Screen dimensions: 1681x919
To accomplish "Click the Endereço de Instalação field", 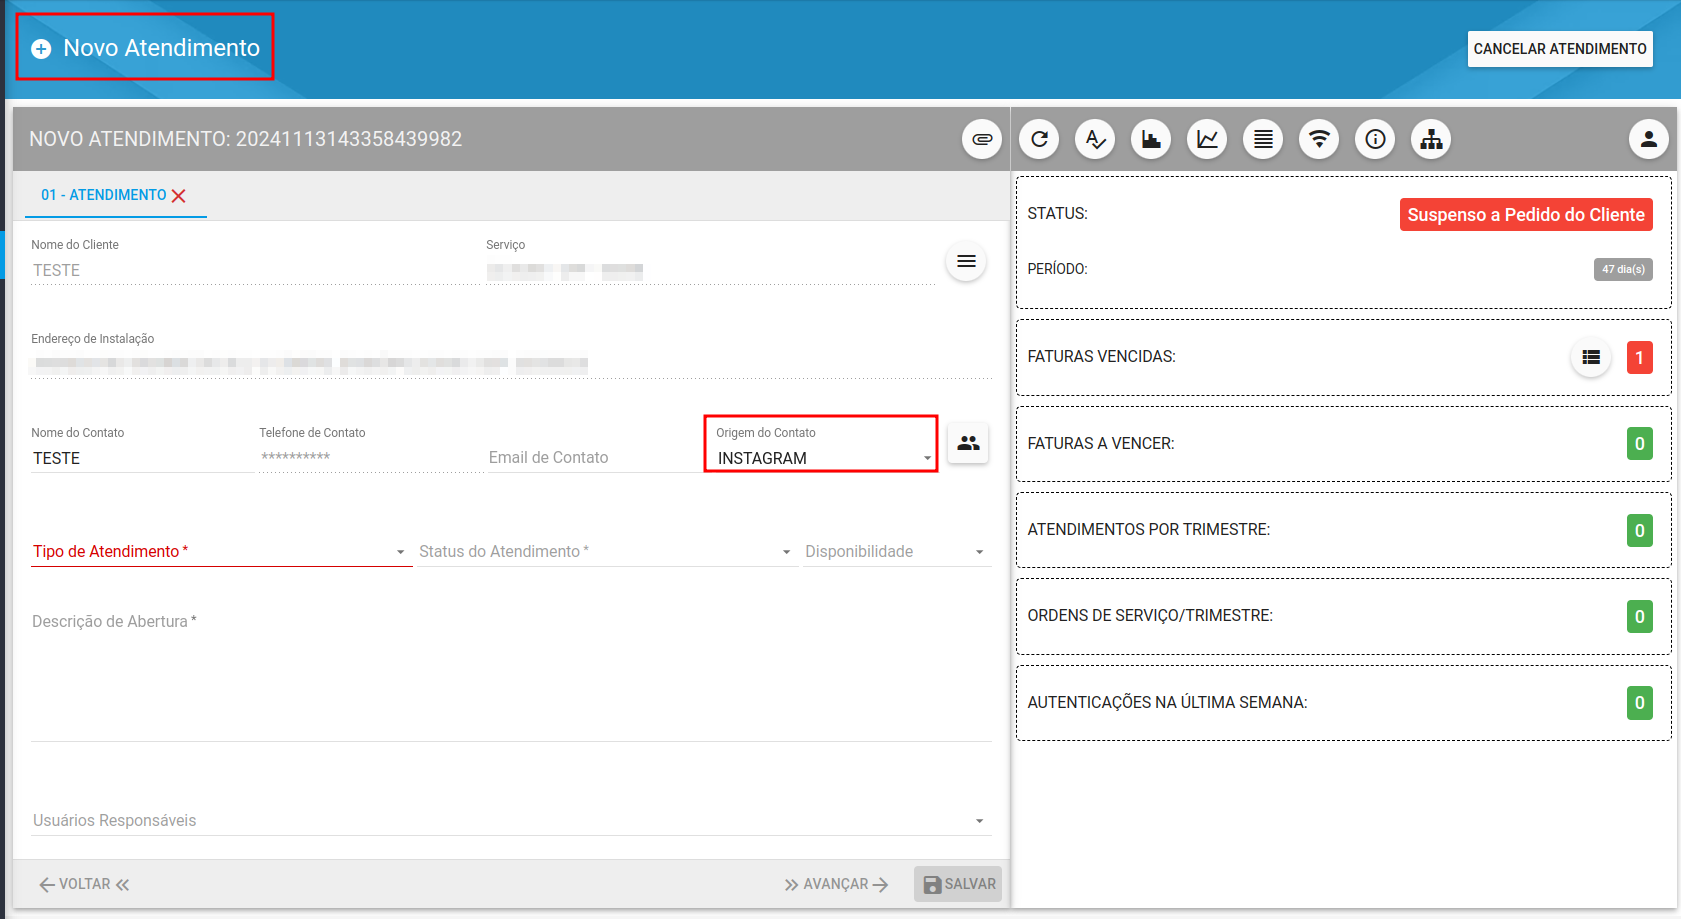I will click(511, 364).
